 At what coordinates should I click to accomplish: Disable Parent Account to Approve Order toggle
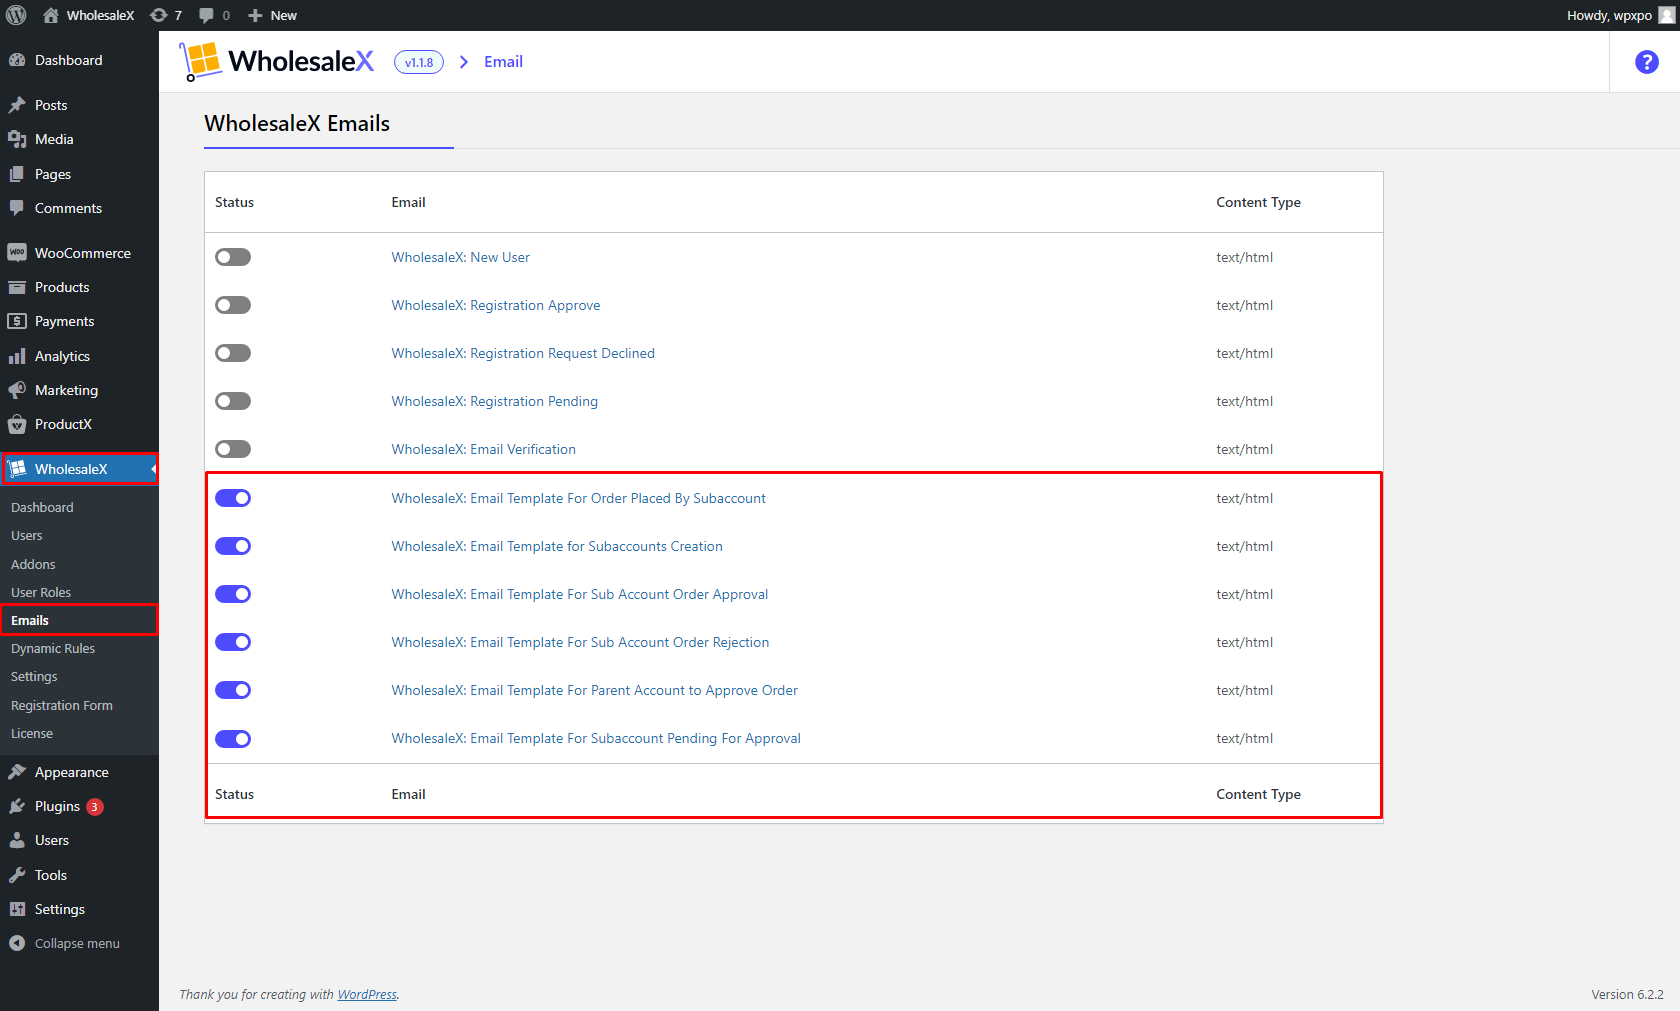pyautogui.click(x=233, y=690)
